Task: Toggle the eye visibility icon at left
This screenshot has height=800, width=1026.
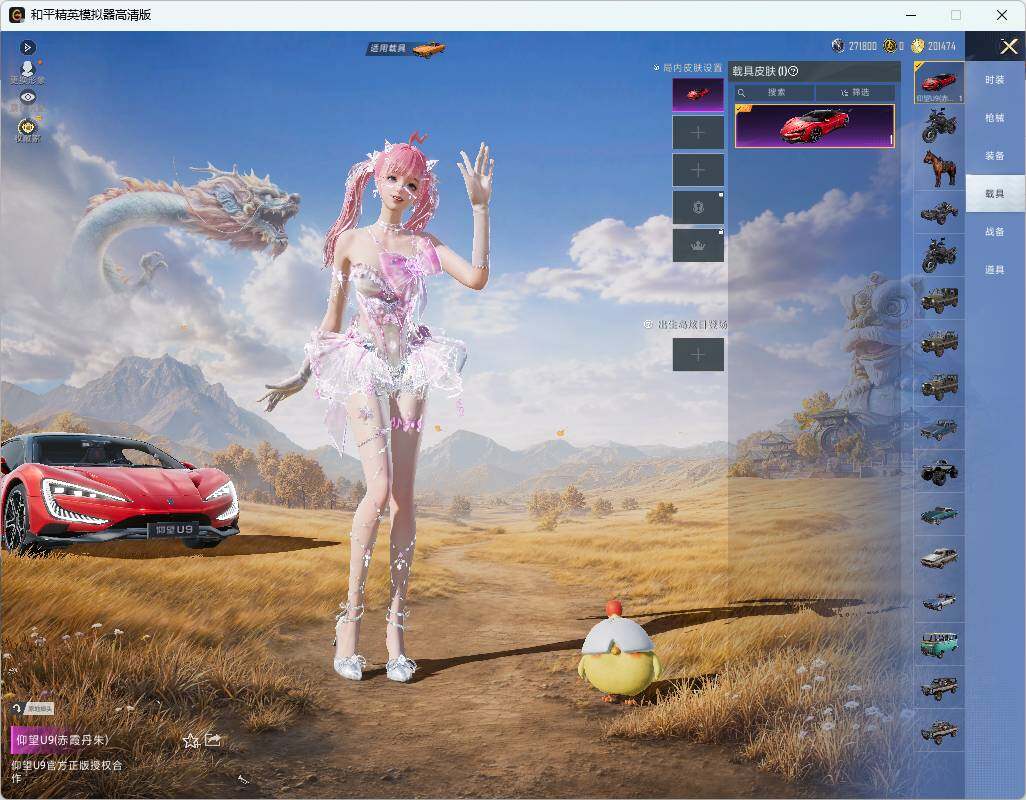Action: point(27,97)
